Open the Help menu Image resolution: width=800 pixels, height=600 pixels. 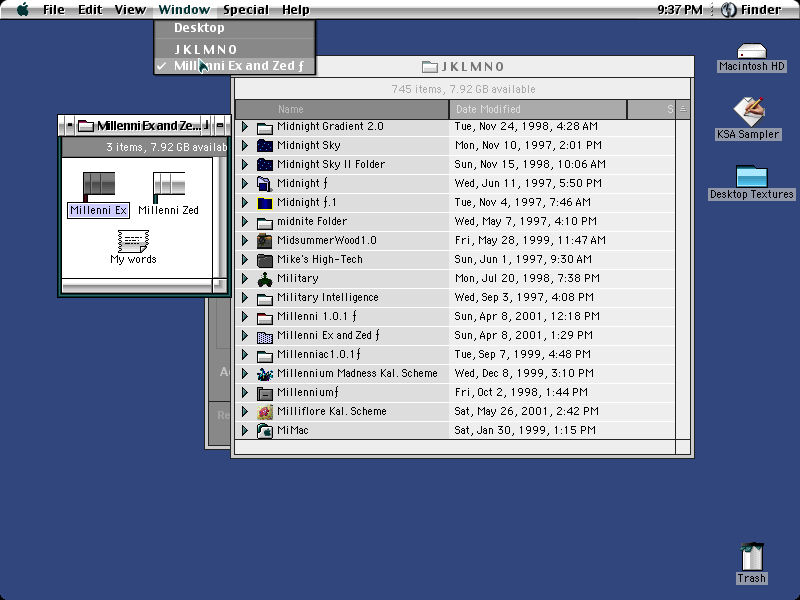click(296, 10)
